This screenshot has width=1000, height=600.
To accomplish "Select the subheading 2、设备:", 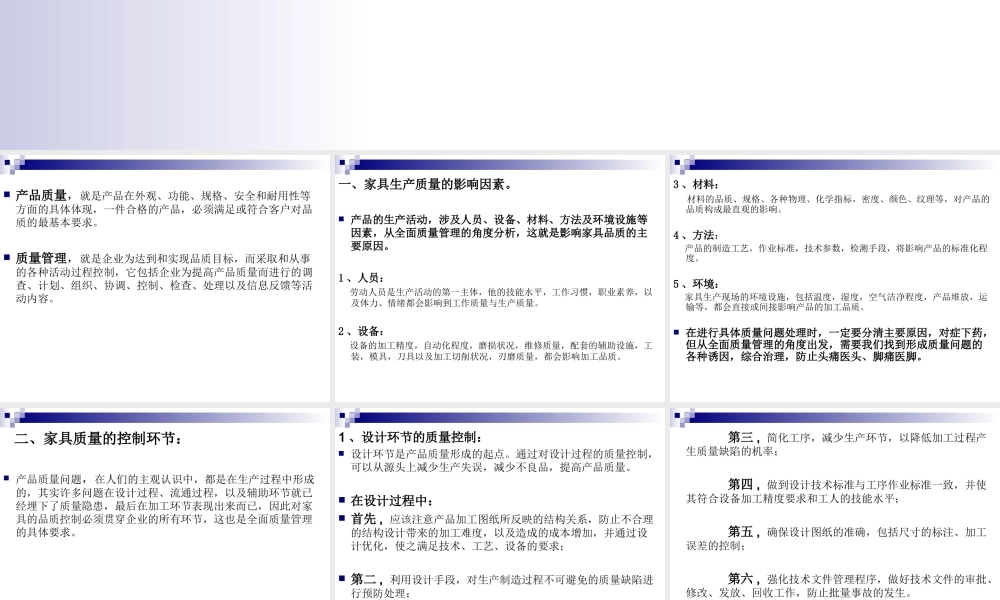I will tap(362, 332).
